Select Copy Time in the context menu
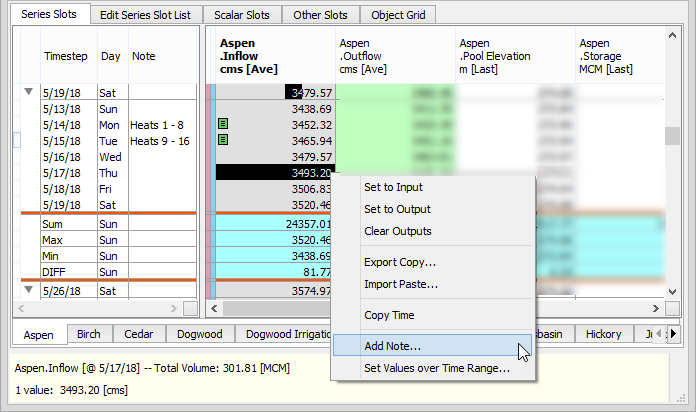 (x=389, y=315)
